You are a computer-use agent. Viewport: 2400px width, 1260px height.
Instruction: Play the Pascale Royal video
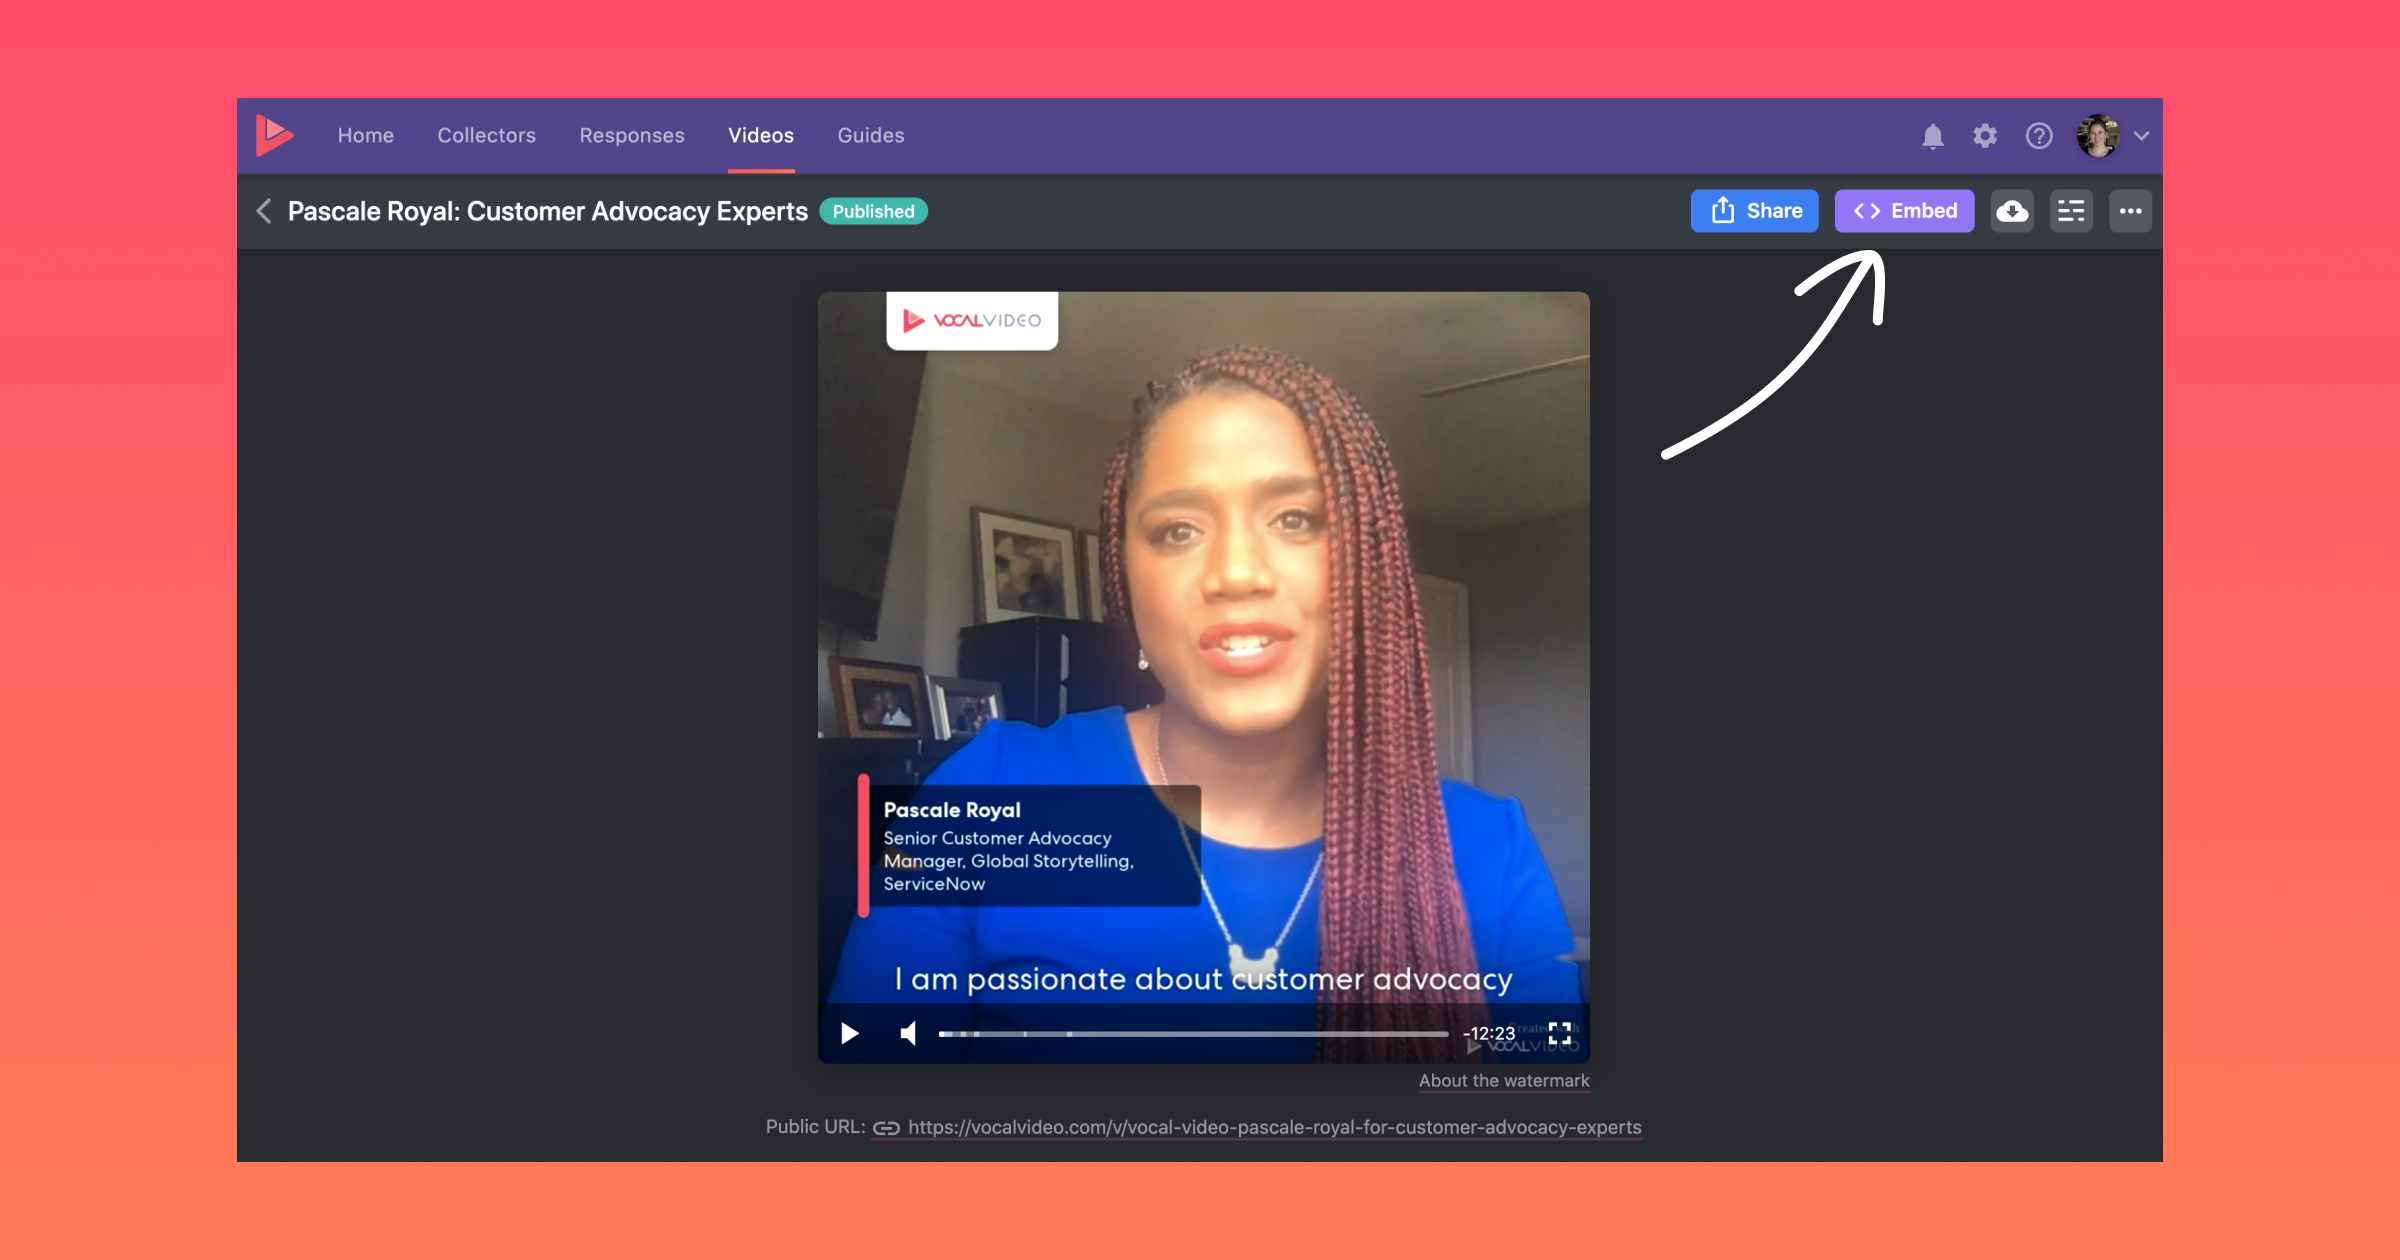tap(850, 1033)
